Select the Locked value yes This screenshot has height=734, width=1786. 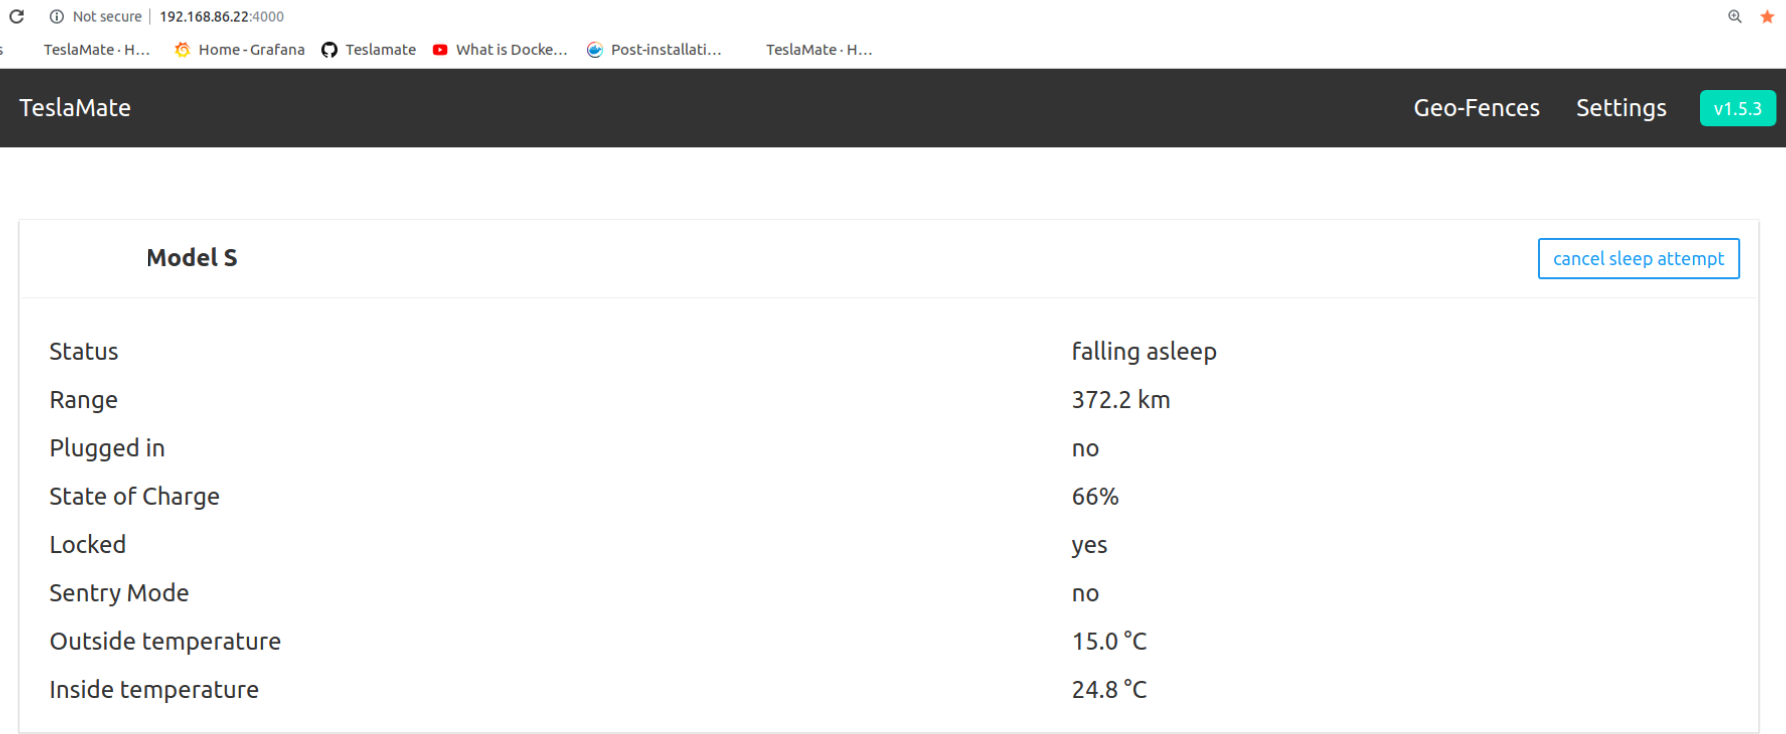click(1089, 545)
